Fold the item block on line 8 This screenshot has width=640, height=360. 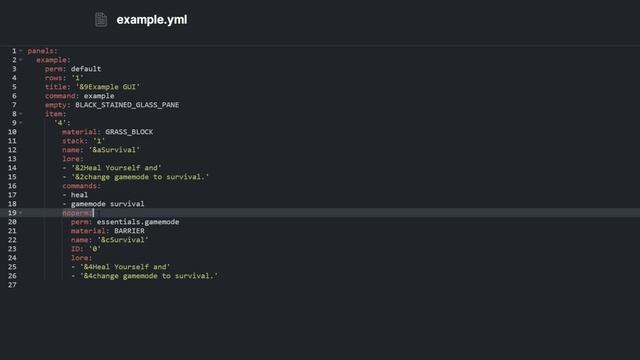coord(21,114)
